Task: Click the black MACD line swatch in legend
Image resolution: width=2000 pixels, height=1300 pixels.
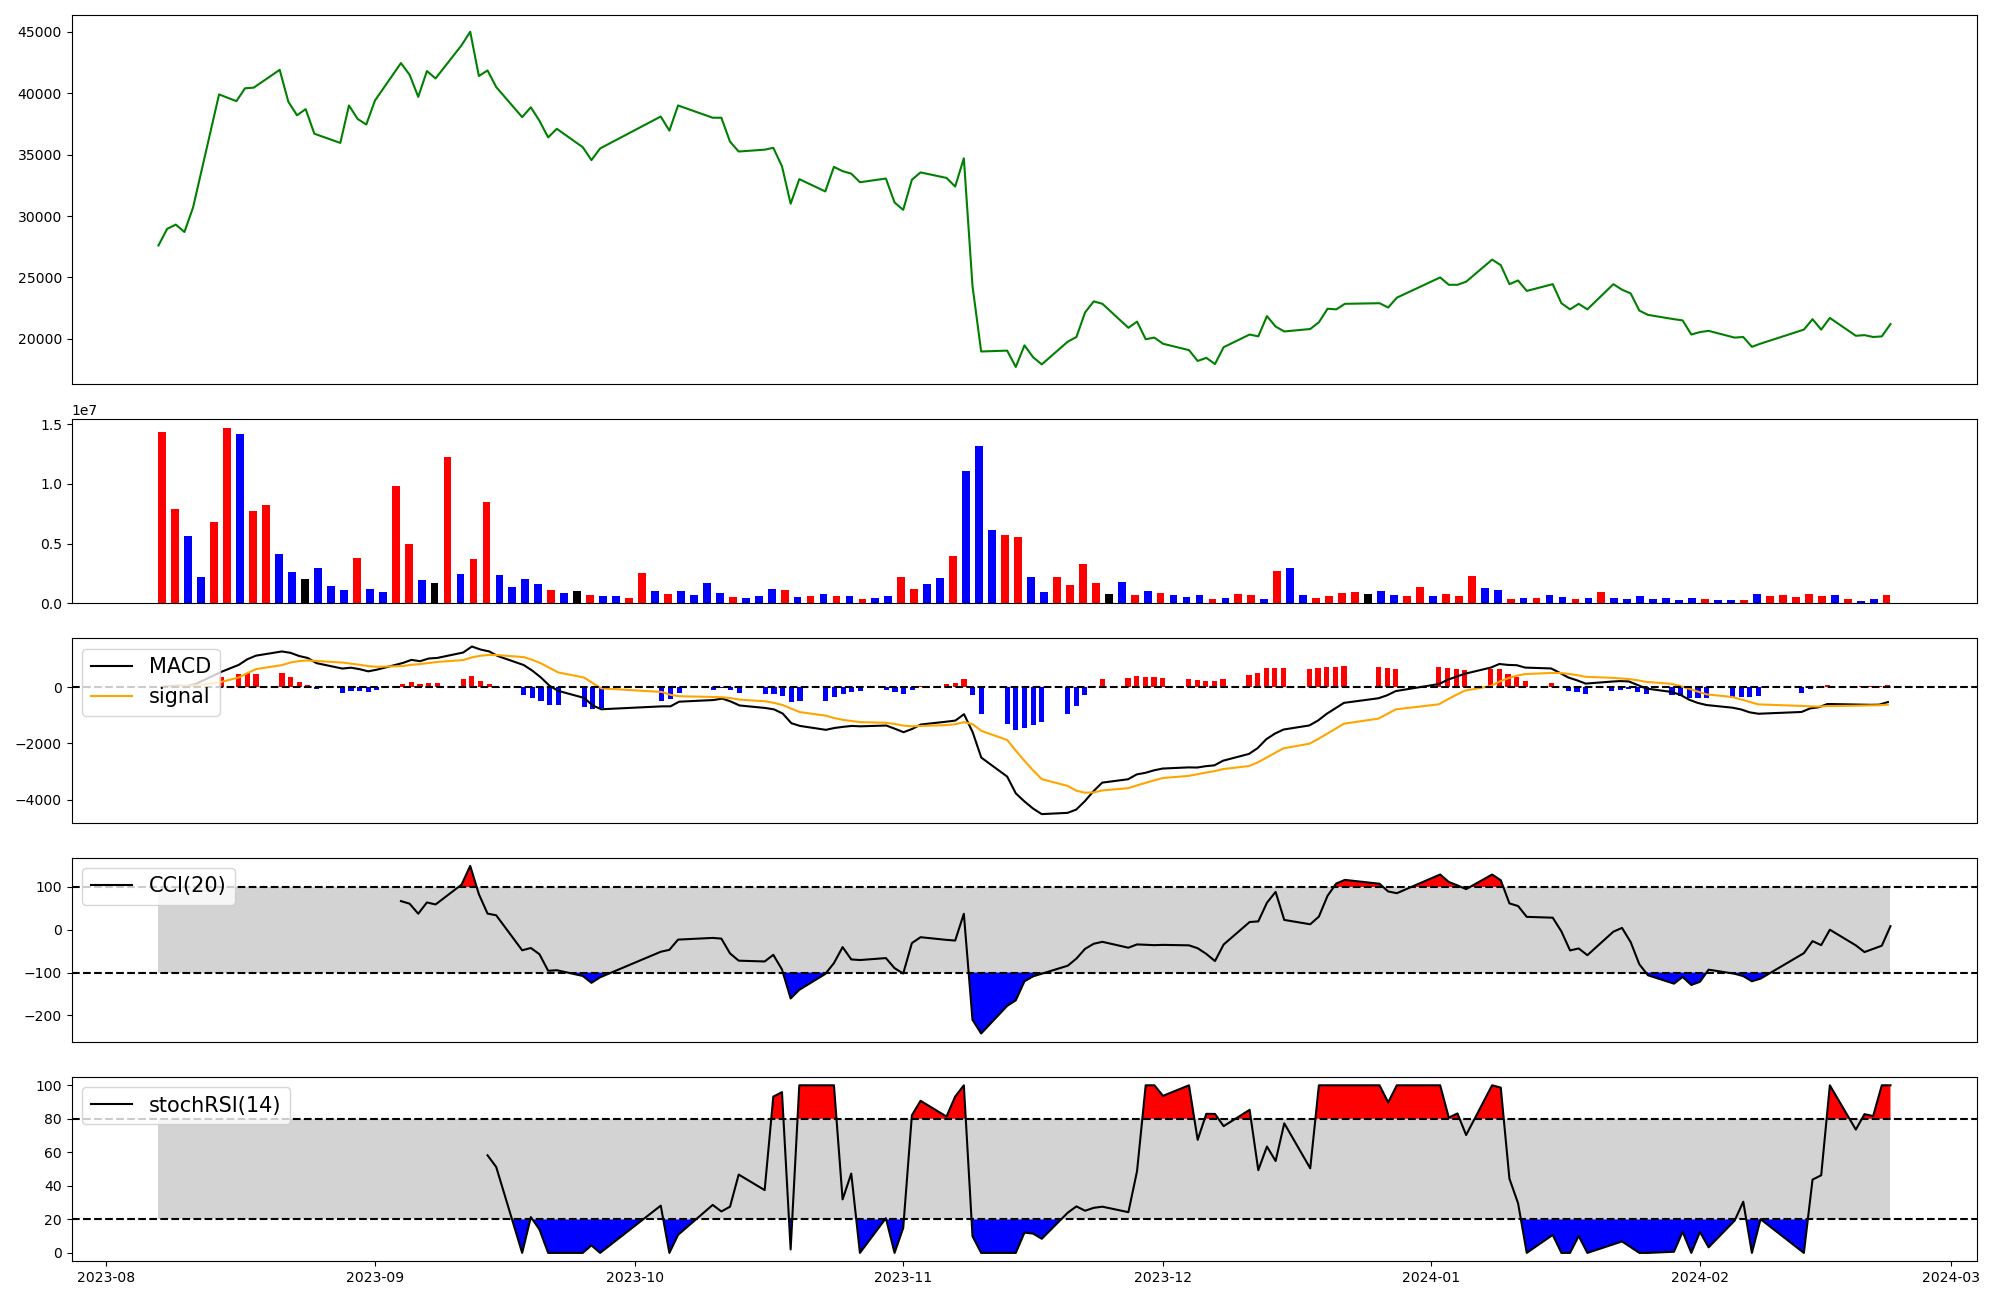Action: coord(111,666)
